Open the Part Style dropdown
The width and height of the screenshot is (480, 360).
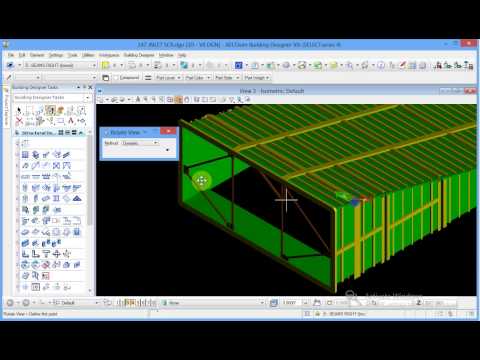click(227, 78)
